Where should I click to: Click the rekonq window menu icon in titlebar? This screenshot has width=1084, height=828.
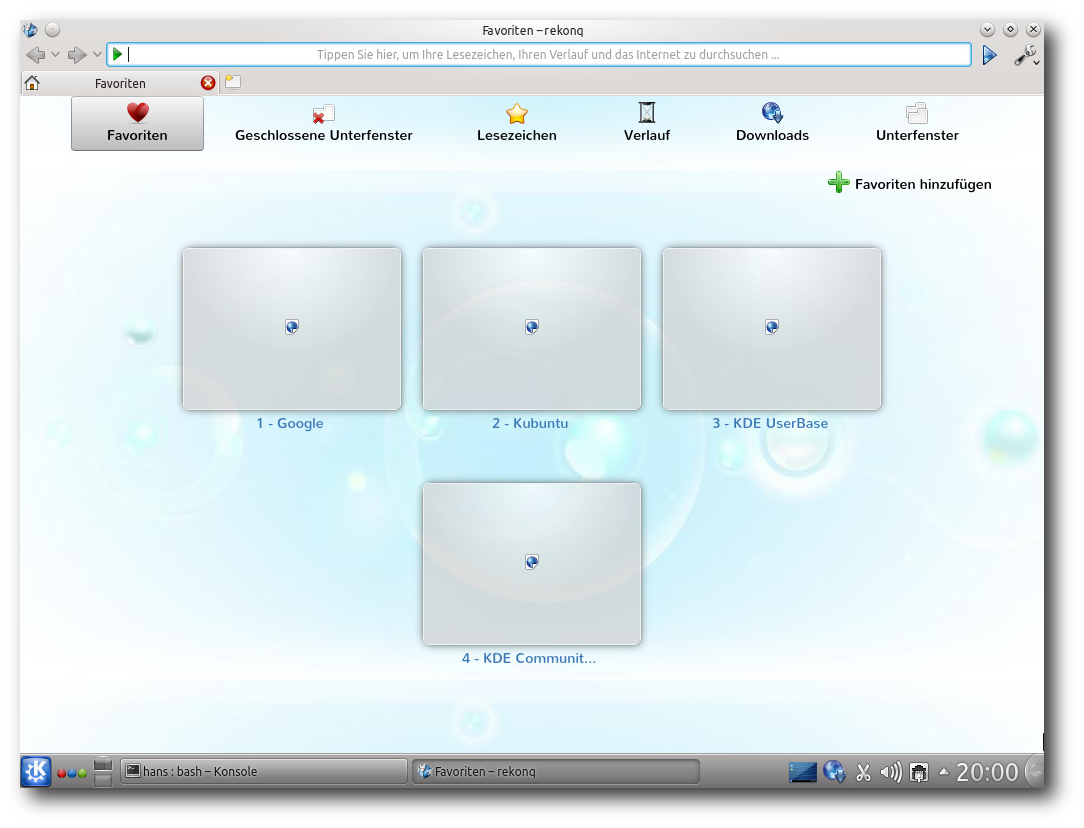(x=30, y=30)
